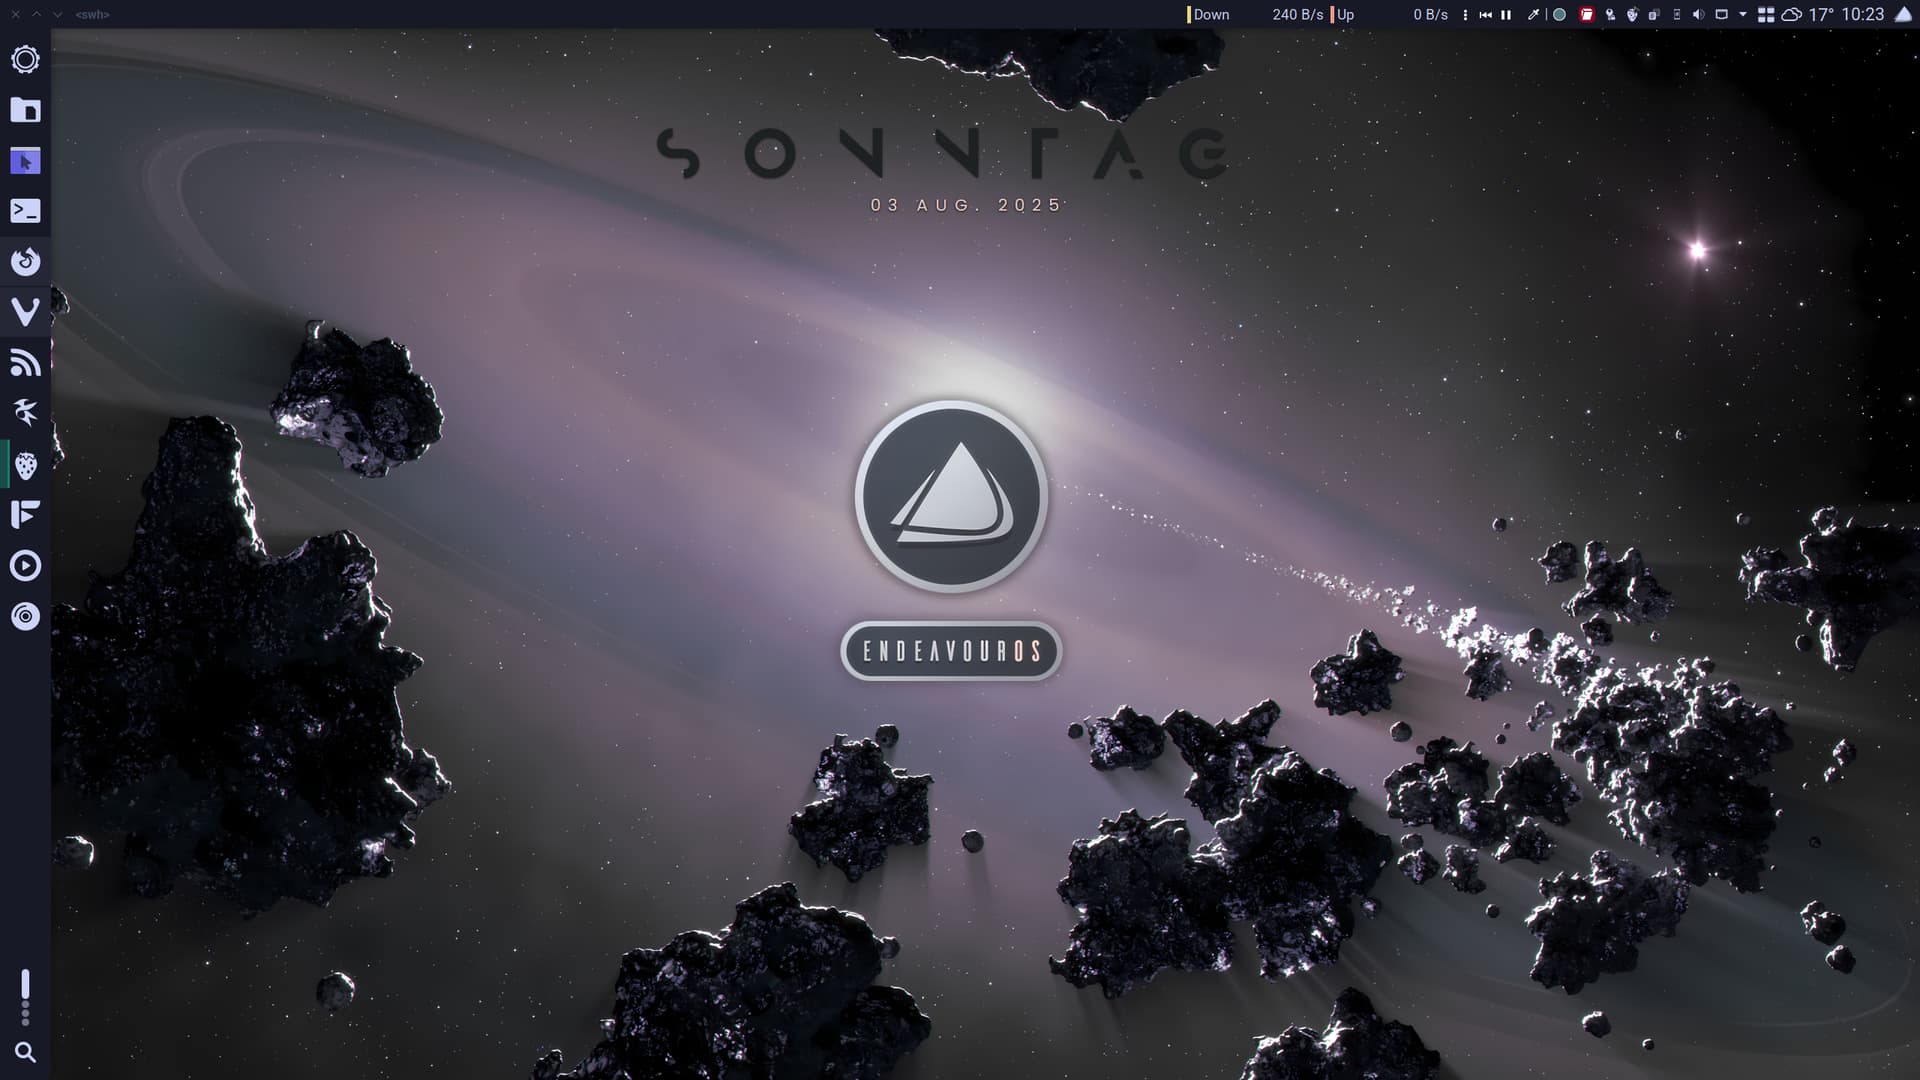Click the phone device tray icon
The width and height of the screenshot is (1920, 1080).
pos(1677,15)
